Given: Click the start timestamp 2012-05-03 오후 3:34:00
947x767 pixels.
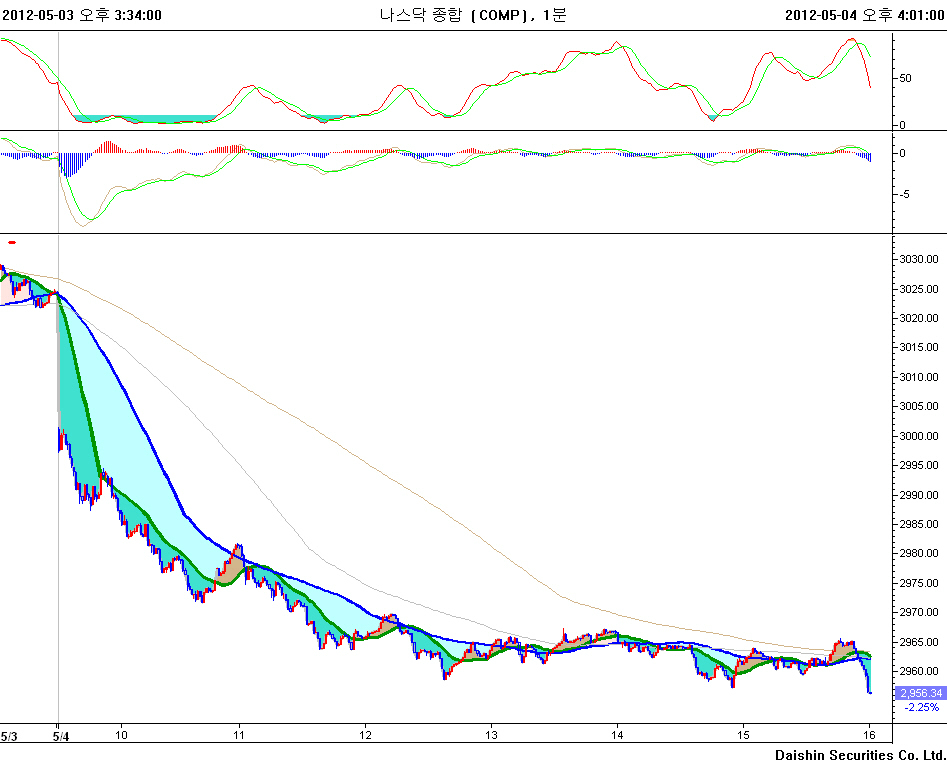Looking at the screenshot, I should 82,15.
